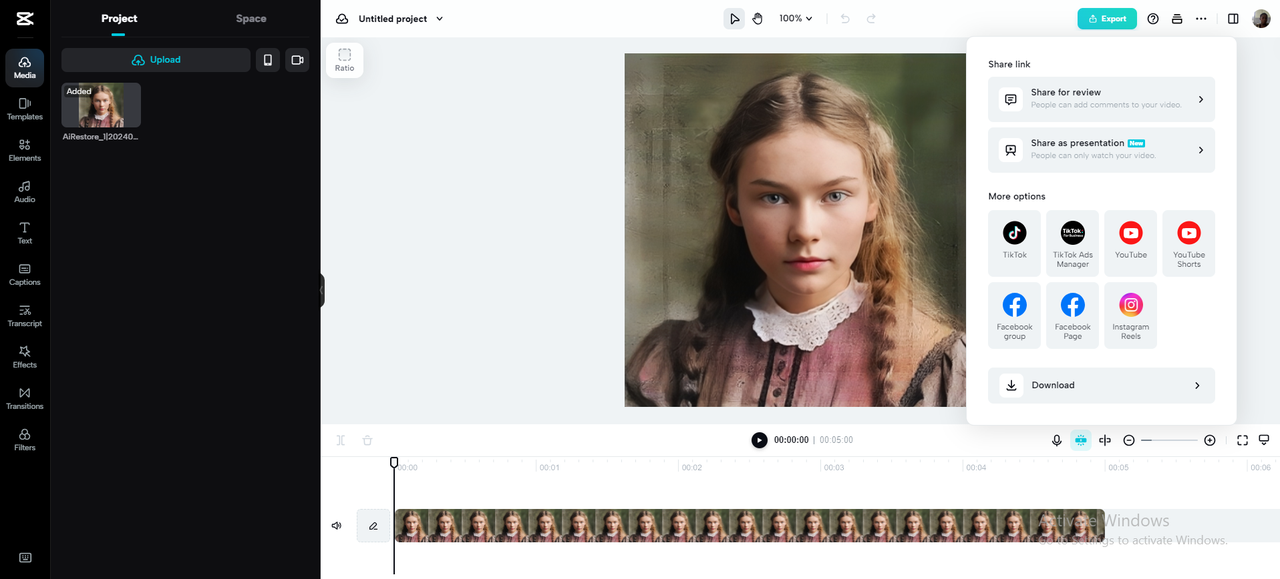Share to Instagram Reels
Viewport: 1280px width, 579px height.
tap(1130, 315)
